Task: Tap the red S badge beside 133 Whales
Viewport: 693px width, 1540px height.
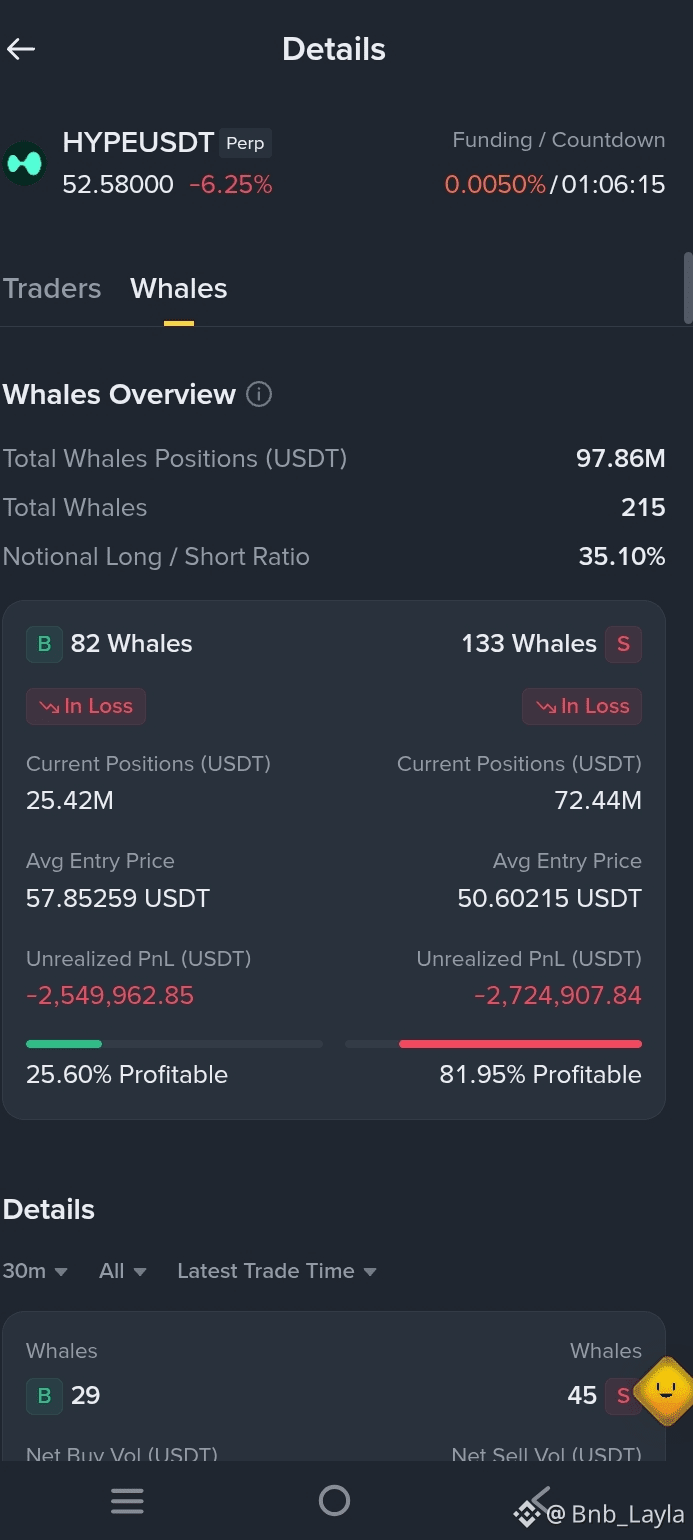Action: (x=623, y=644)
